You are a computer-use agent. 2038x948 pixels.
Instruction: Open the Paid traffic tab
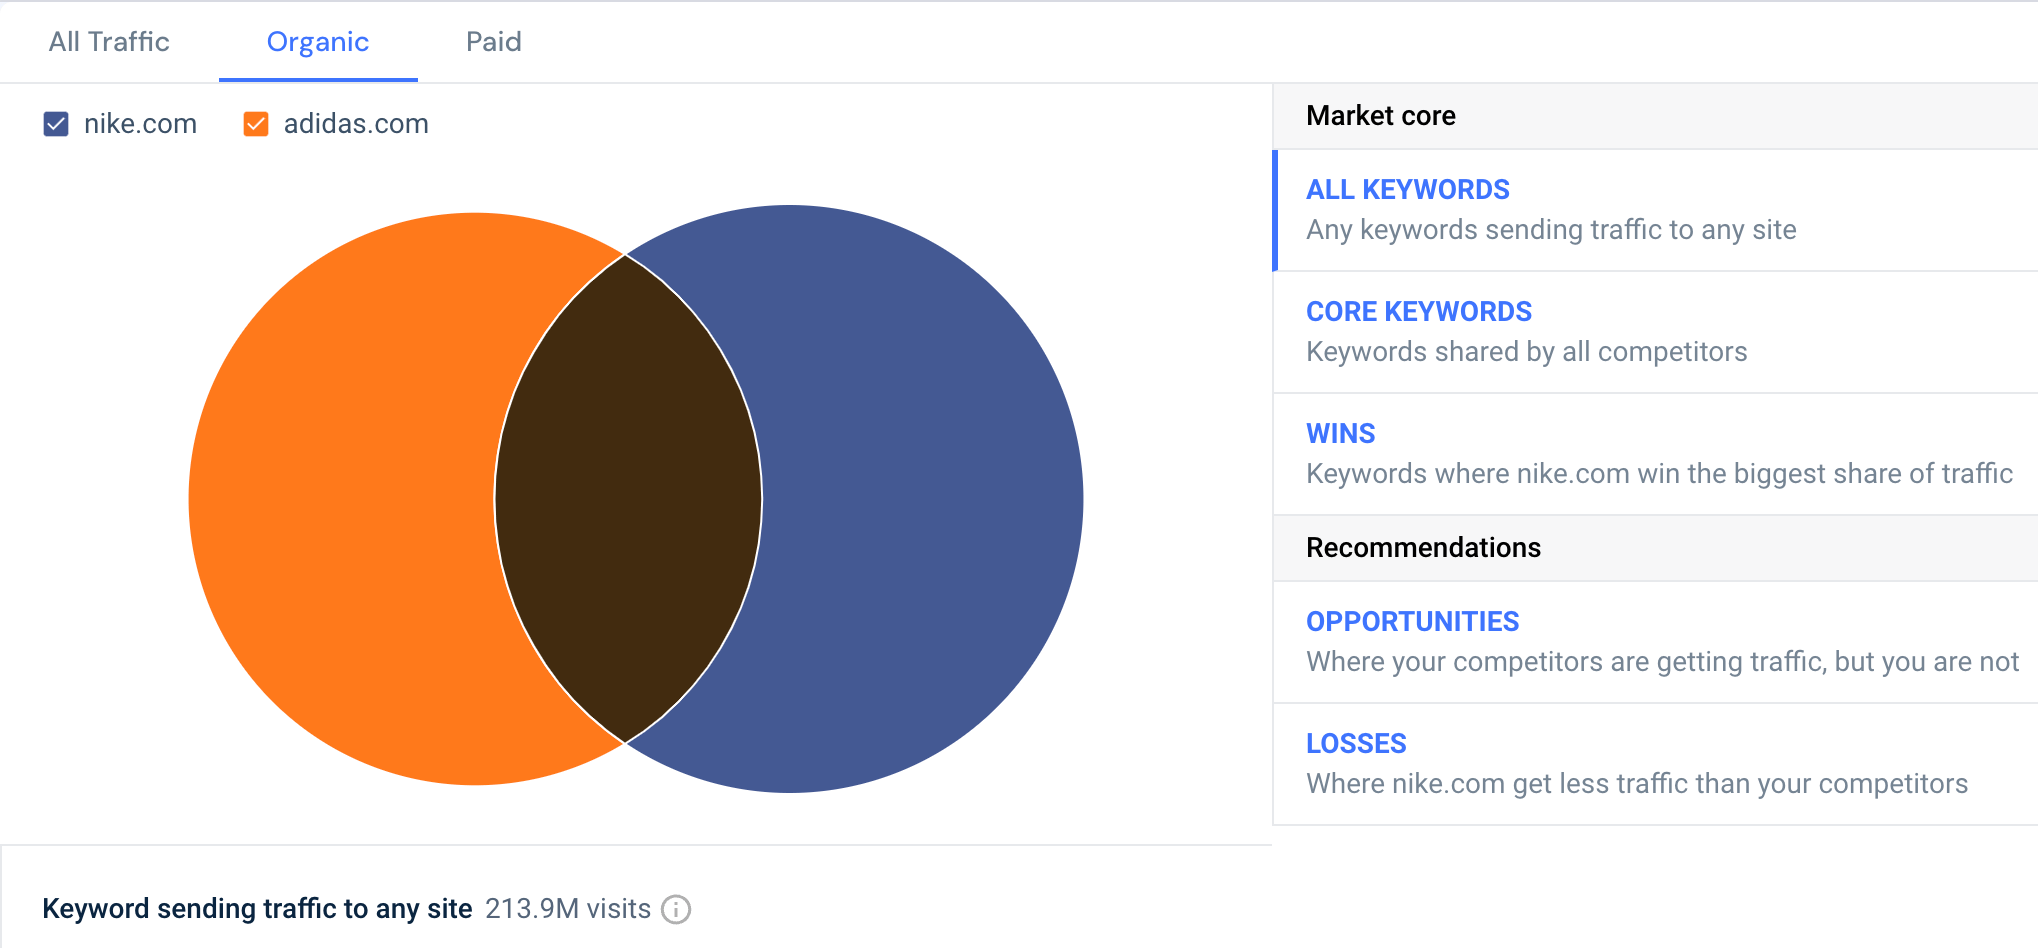click(493, 42)
